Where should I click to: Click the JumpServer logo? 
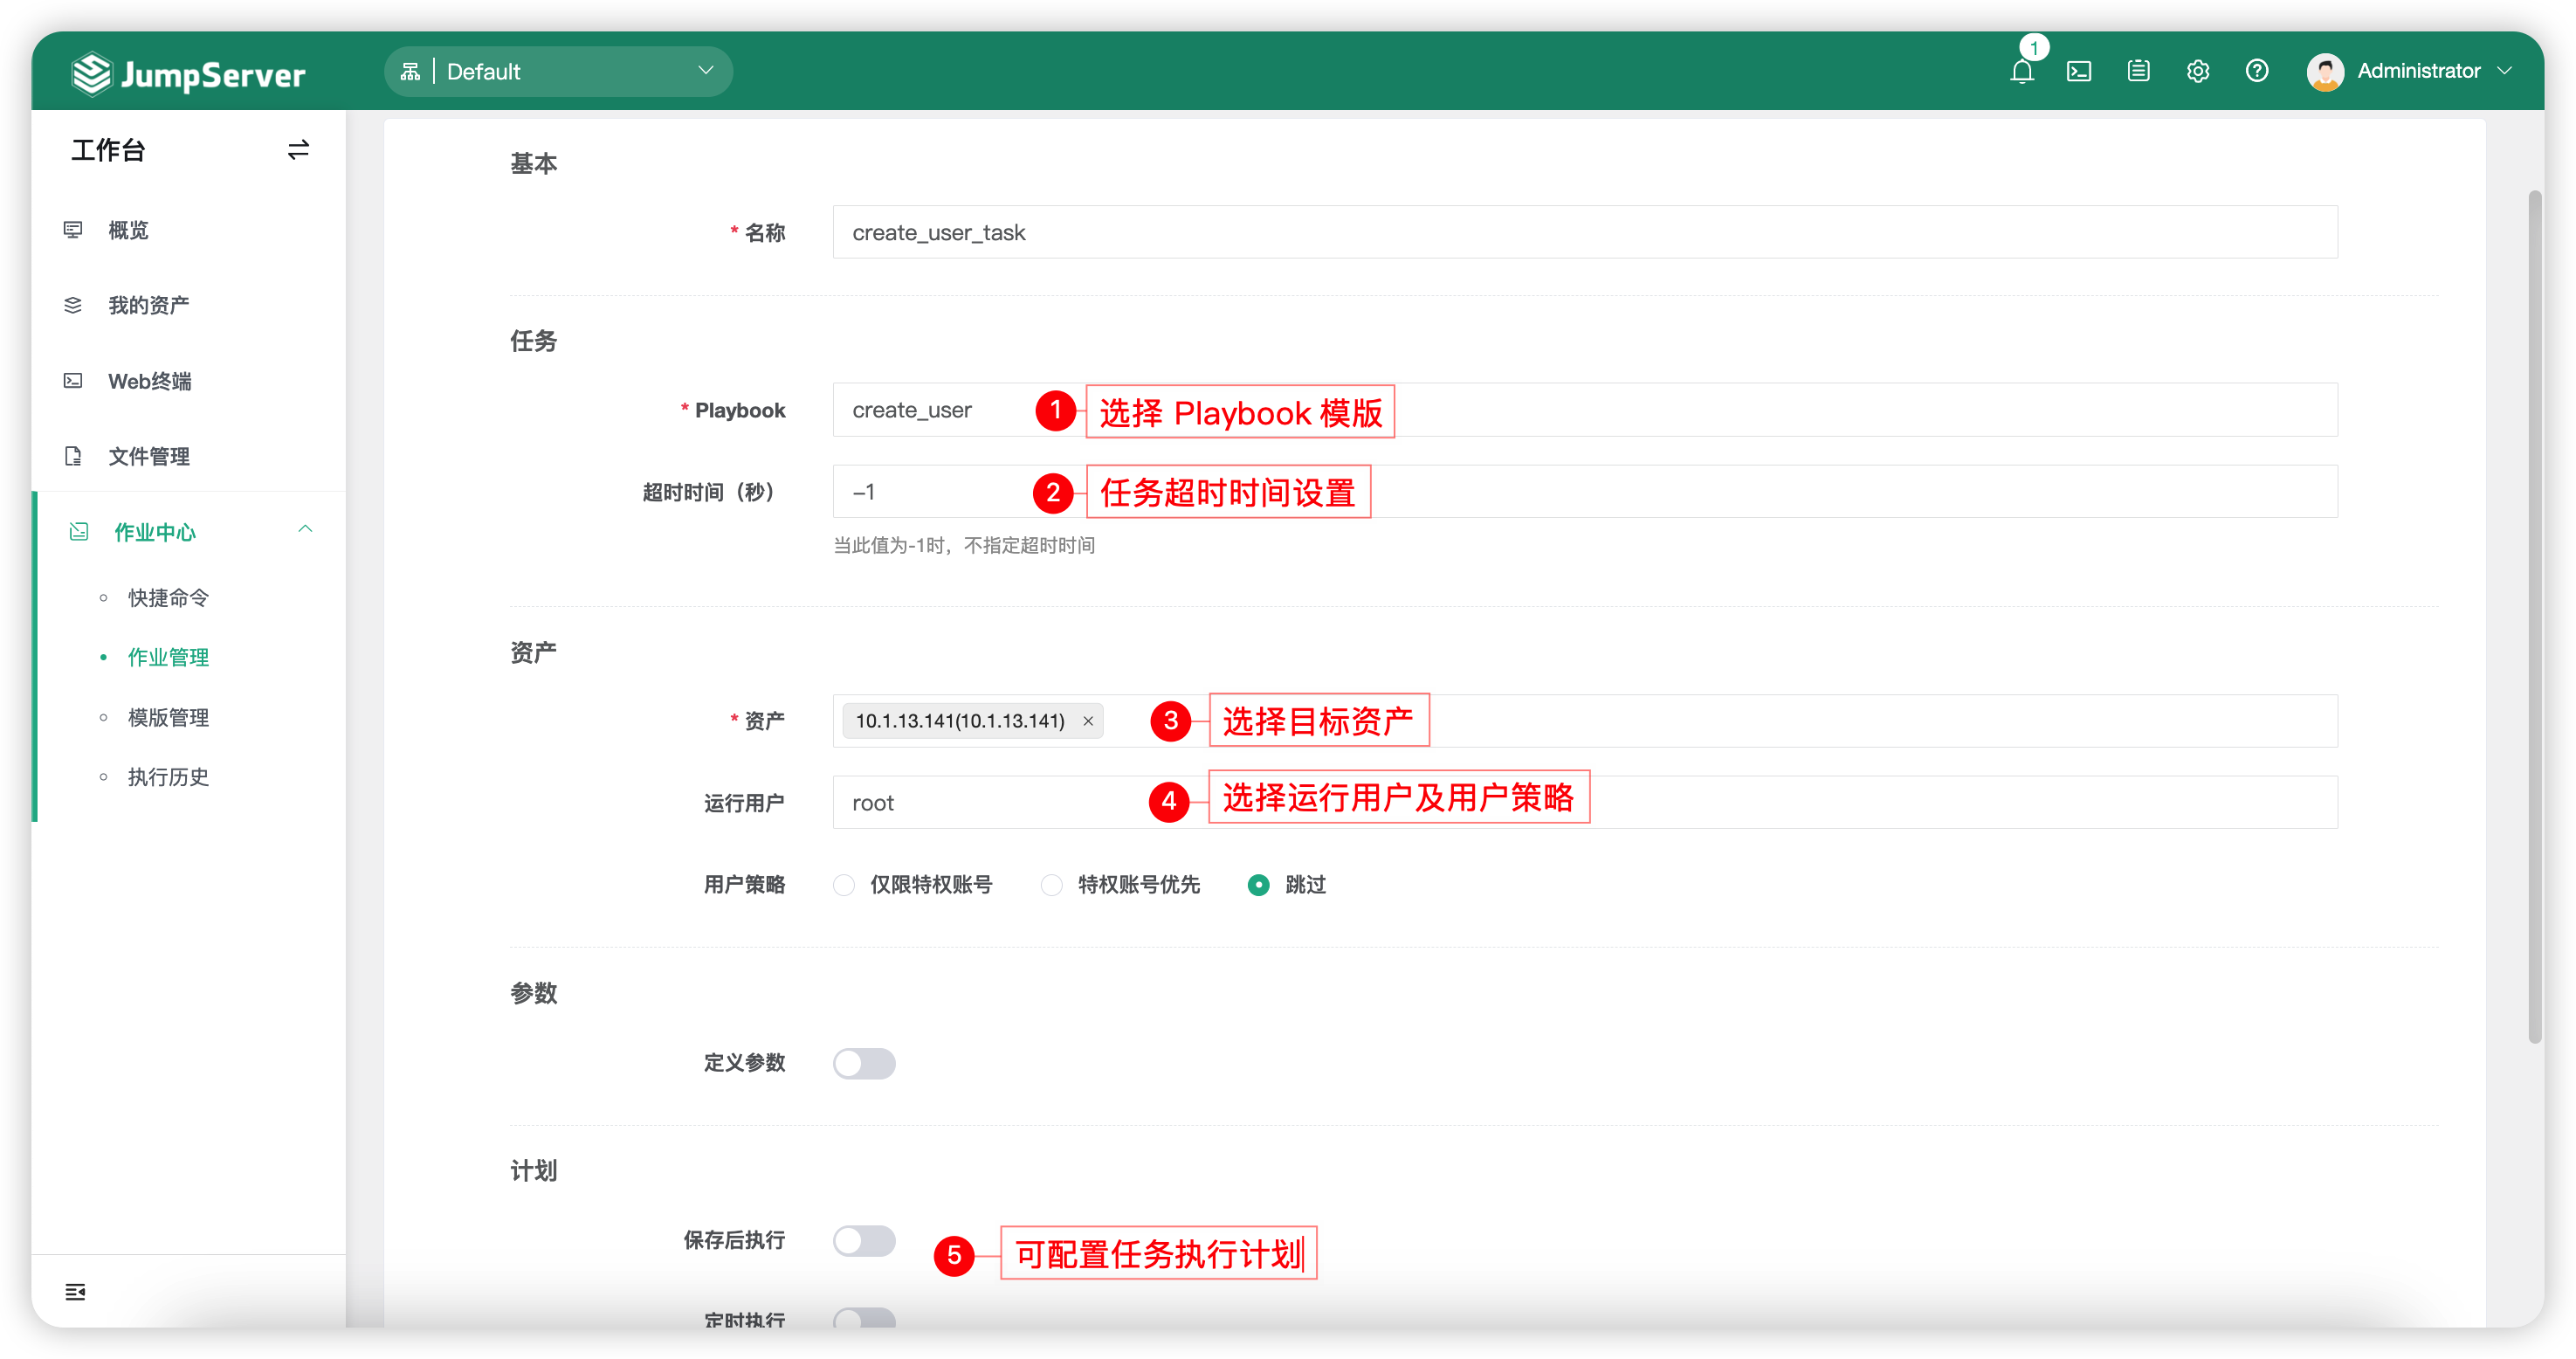click(188, 73)
